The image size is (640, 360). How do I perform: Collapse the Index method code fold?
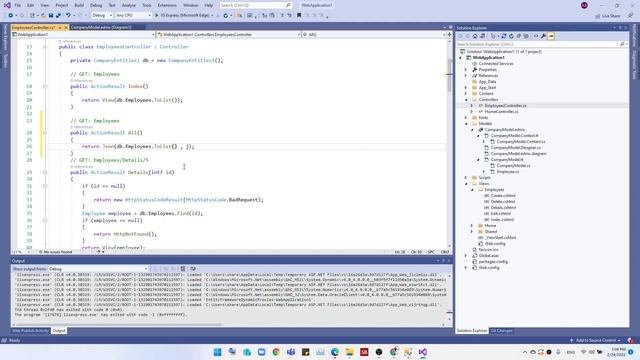pyautogui.click(x=45, y=87)
